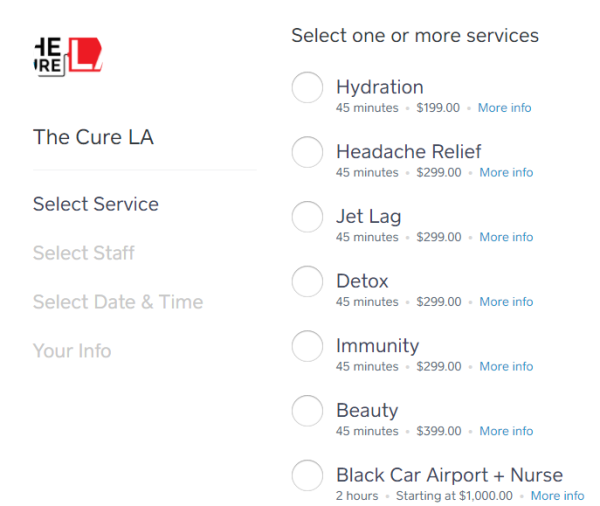Select the Hydration service radio button
This screenshot has height=506, width=600.
[307, 87]
